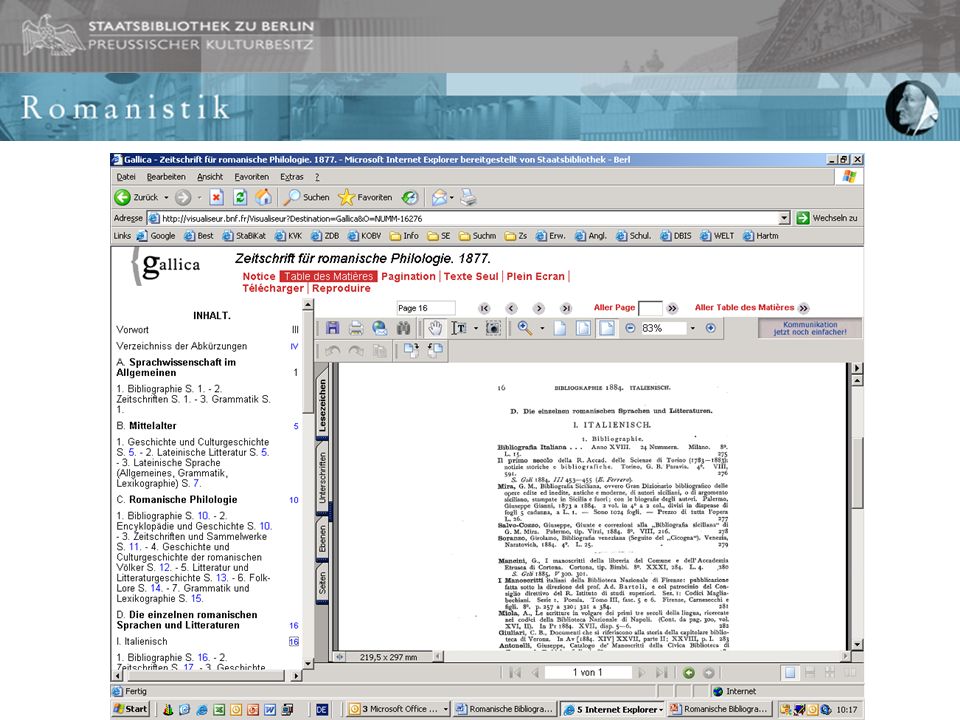Image resolution: width=960 pixels, height=720 pixels.
Task: Stop page loading with the red X icon
Action: coord(216,197)
